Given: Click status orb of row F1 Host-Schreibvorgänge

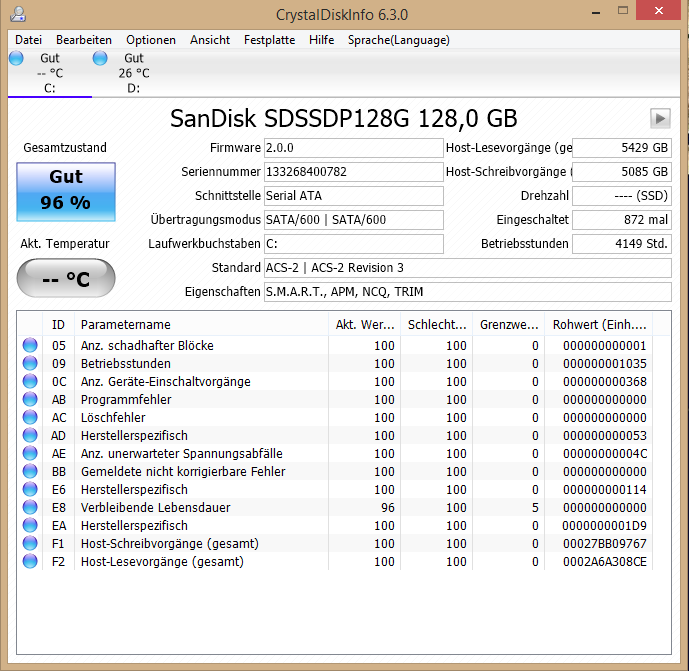Looking at the screenshot, I should pyautogui.click(x=30, y=544).
